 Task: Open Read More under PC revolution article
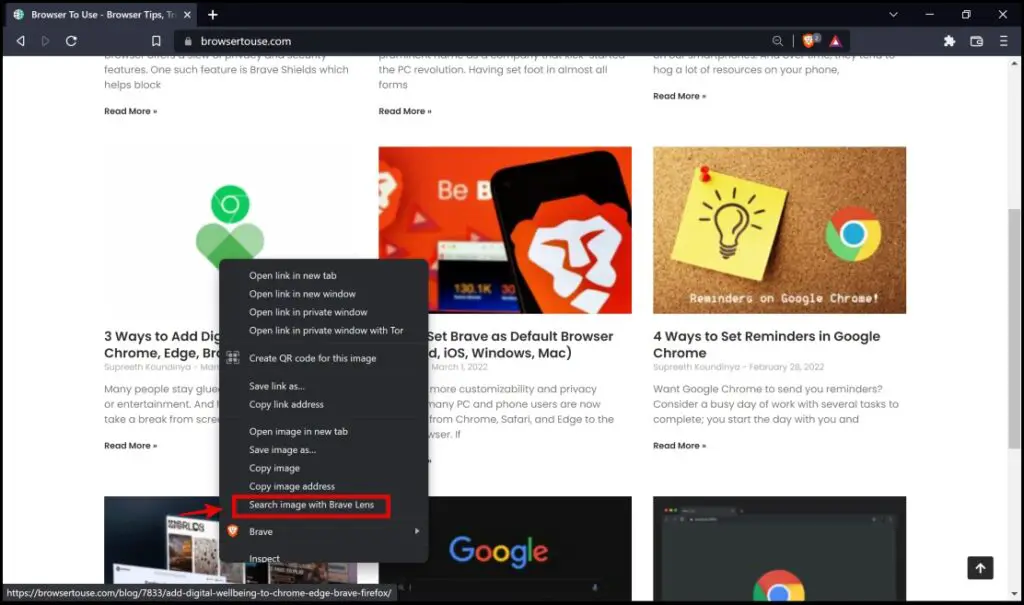405,111
